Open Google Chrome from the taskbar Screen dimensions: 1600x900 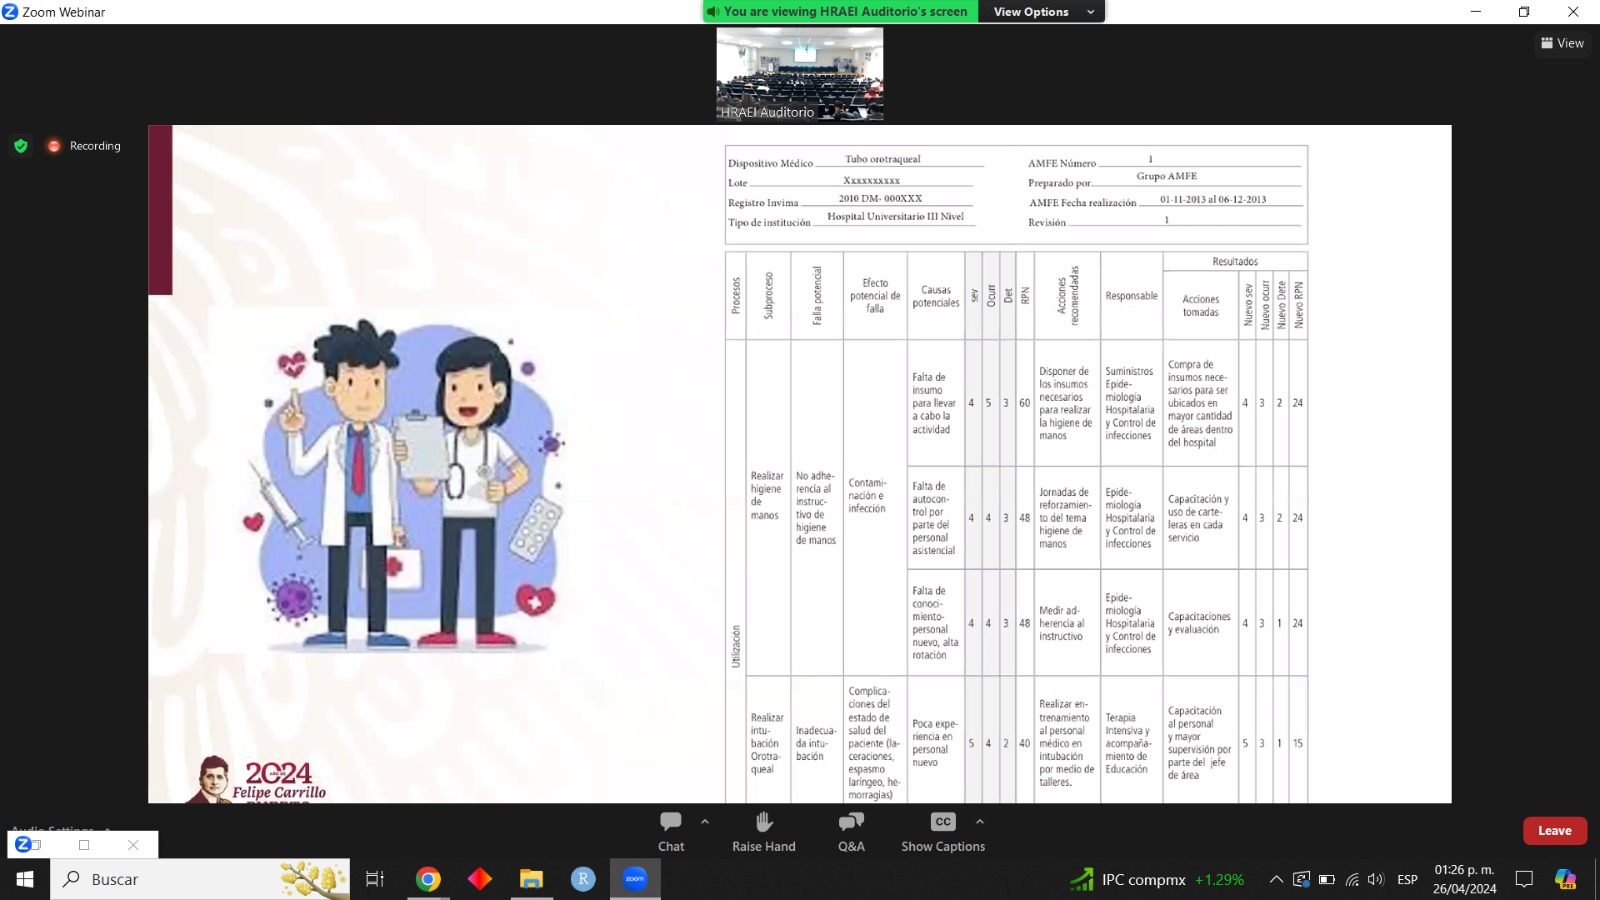pyautogui.click(x=428, y=879)
